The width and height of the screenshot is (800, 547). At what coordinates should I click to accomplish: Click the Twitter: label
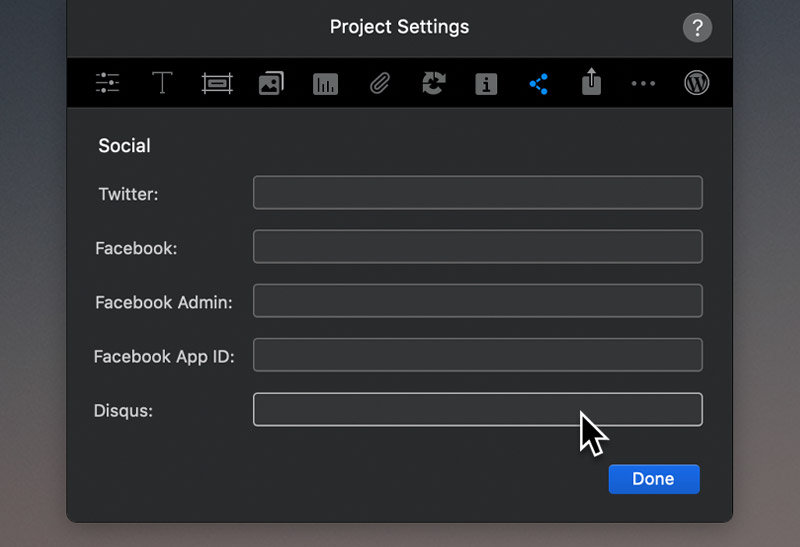click(x=129, y=194)
